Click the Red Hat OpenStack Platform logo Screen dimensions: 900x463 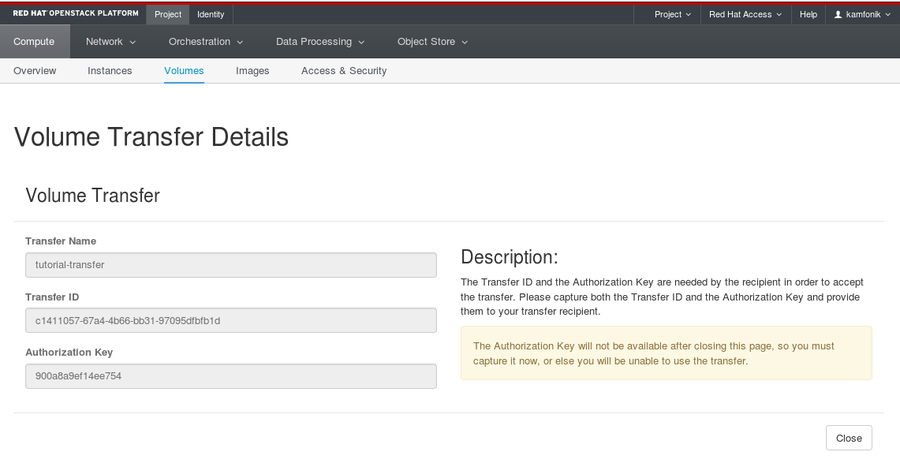(x=75, y=13)
